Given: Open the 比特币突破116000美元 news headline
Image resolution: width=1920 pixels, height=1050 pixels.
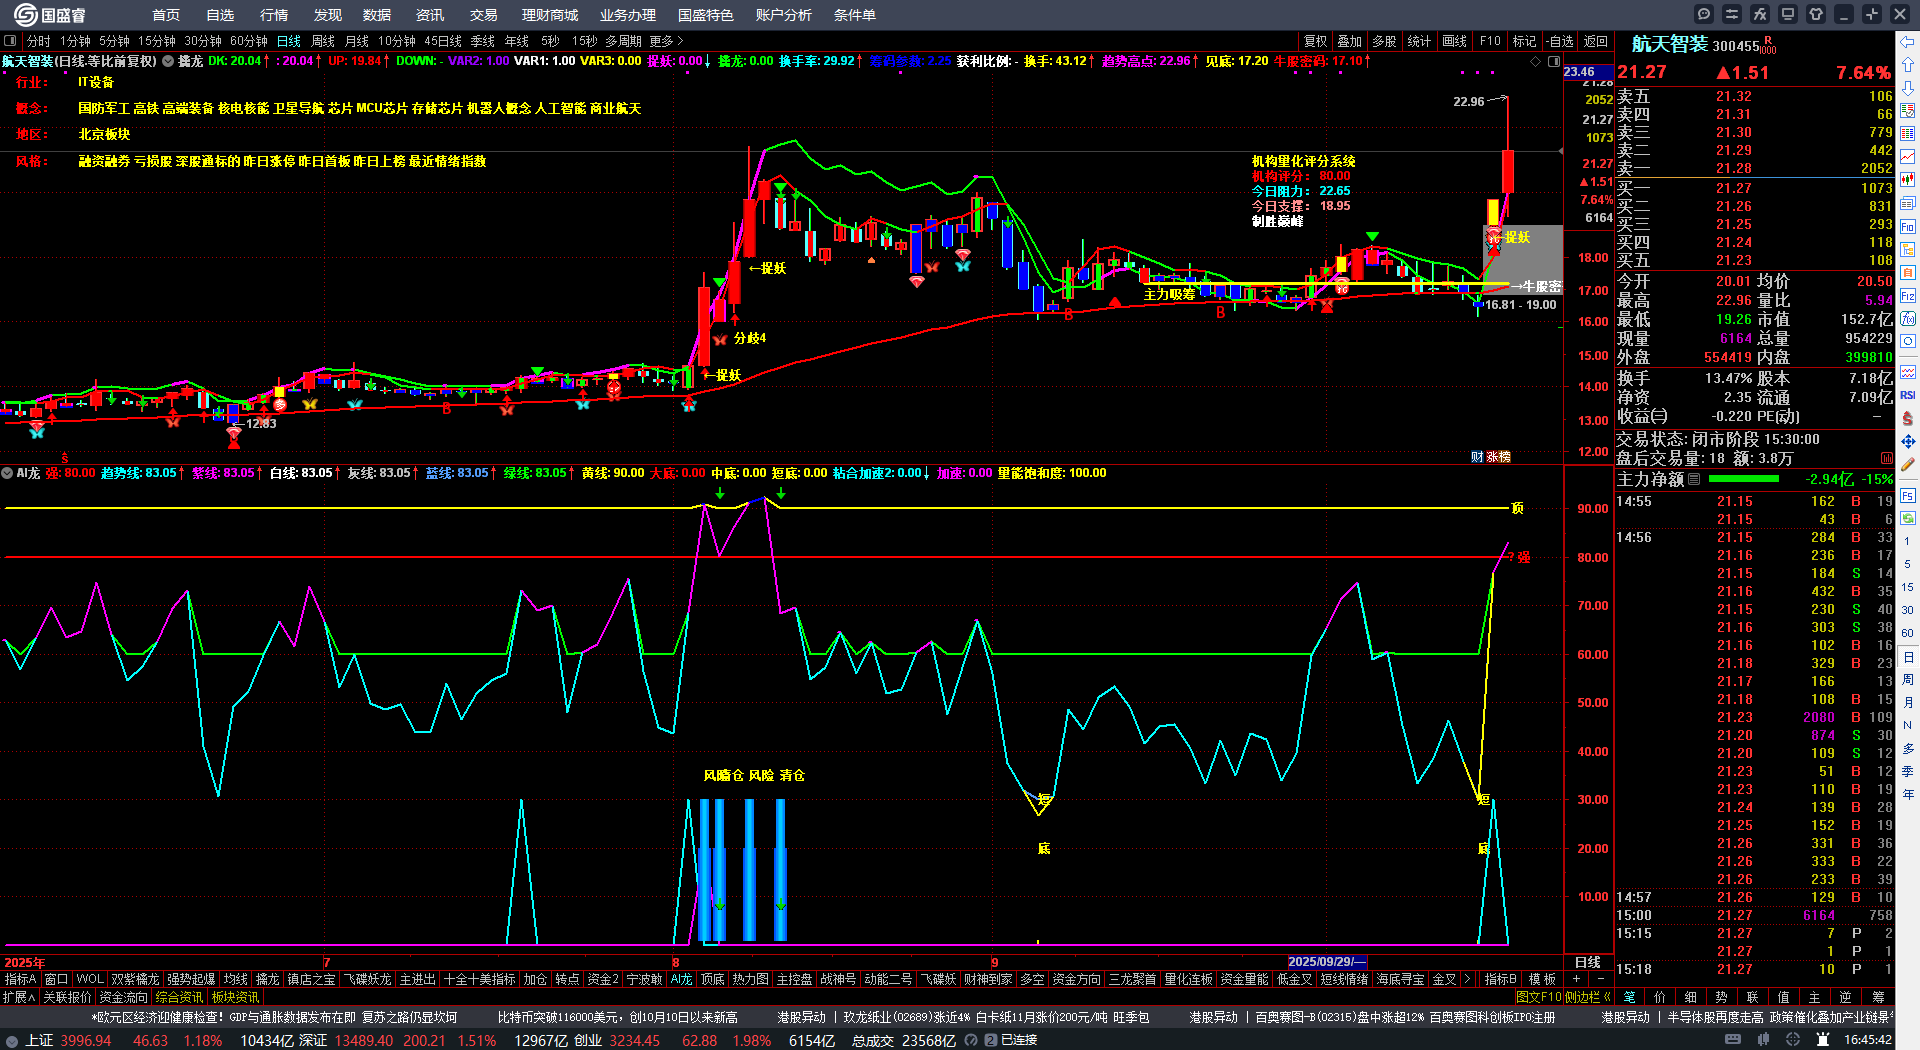Looking at the screenshot, I should [x=617, y=1017].
